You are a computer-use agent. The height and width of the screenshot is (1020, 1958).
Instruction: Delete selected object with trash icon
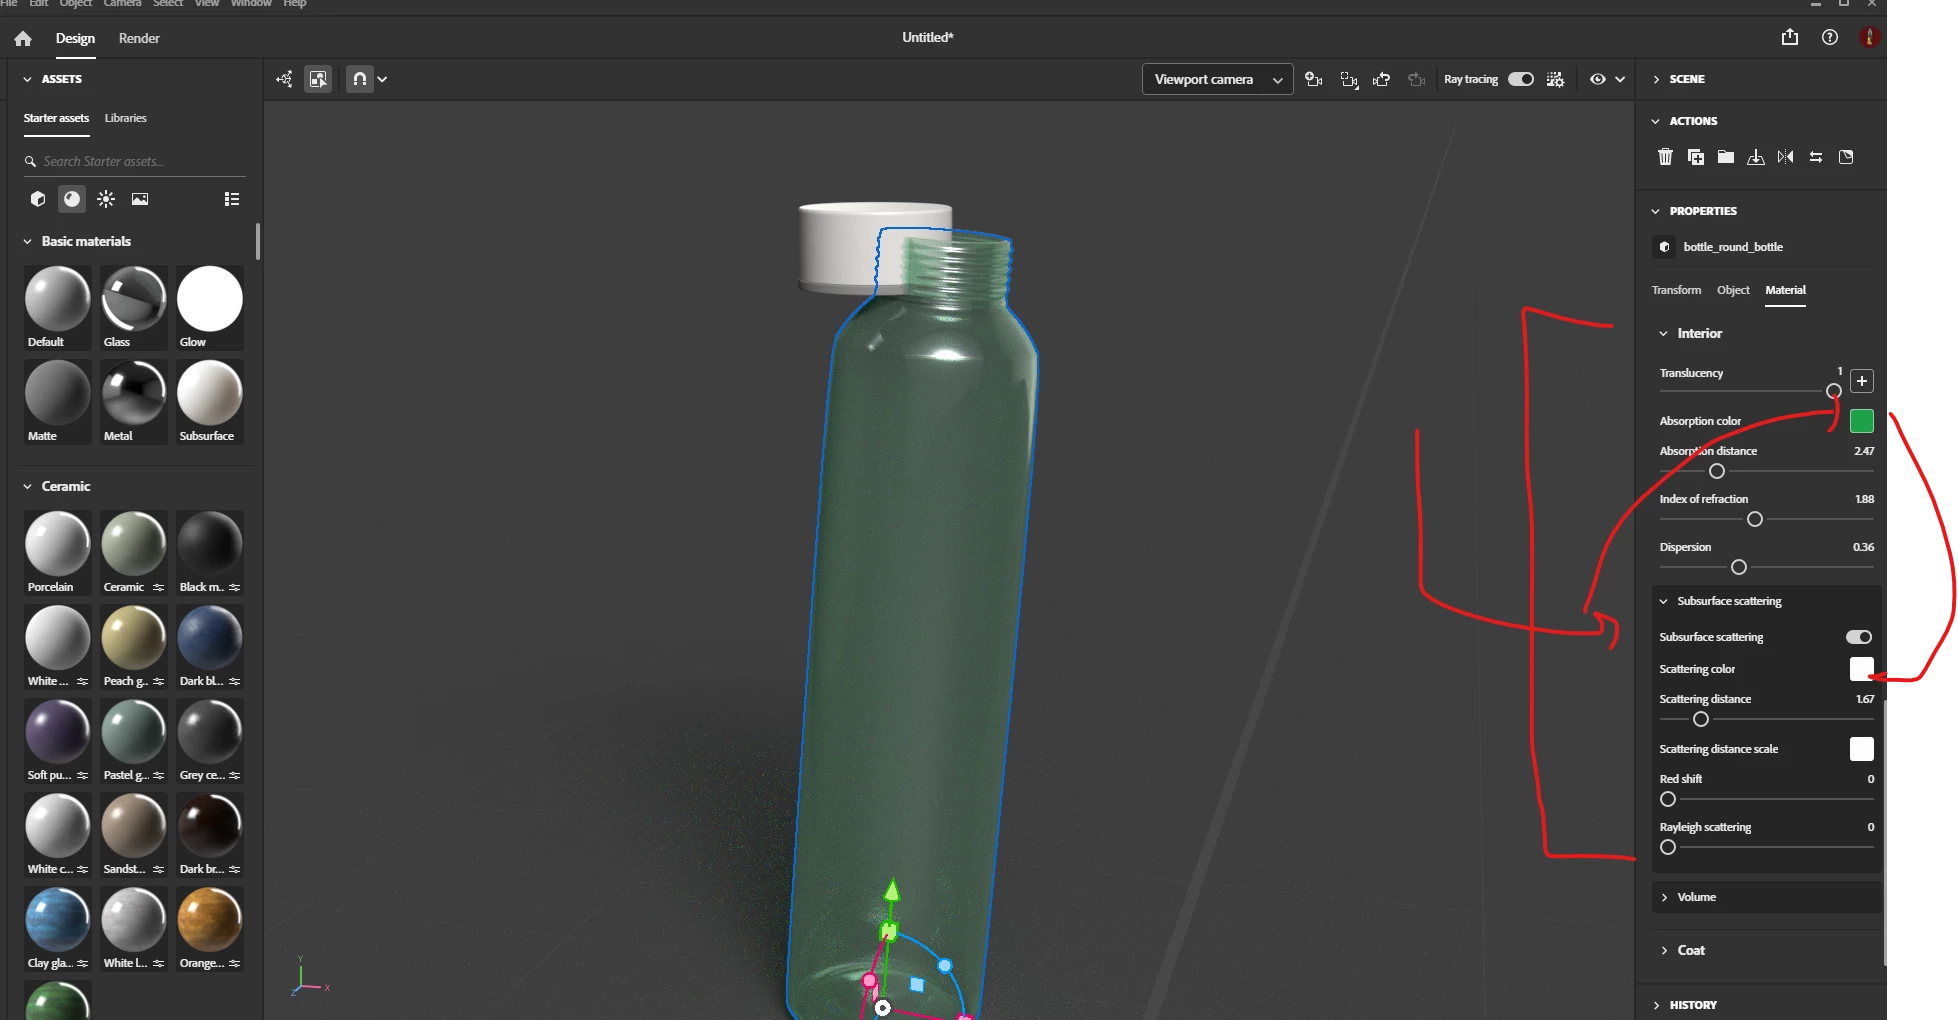[x=1665, y=157]
